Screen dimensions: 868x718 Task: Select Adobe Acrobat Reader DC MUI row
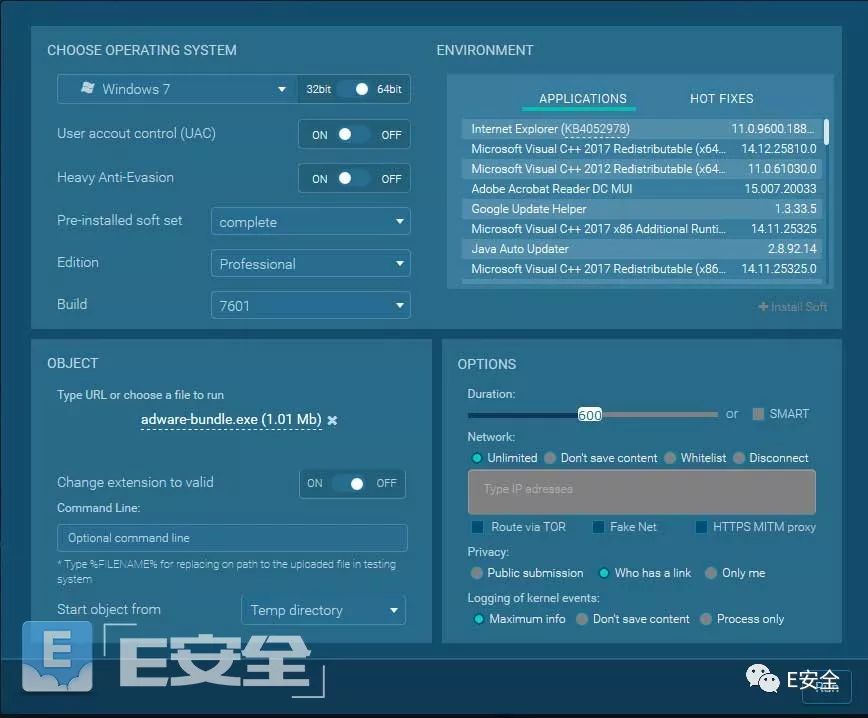[642, 189]
